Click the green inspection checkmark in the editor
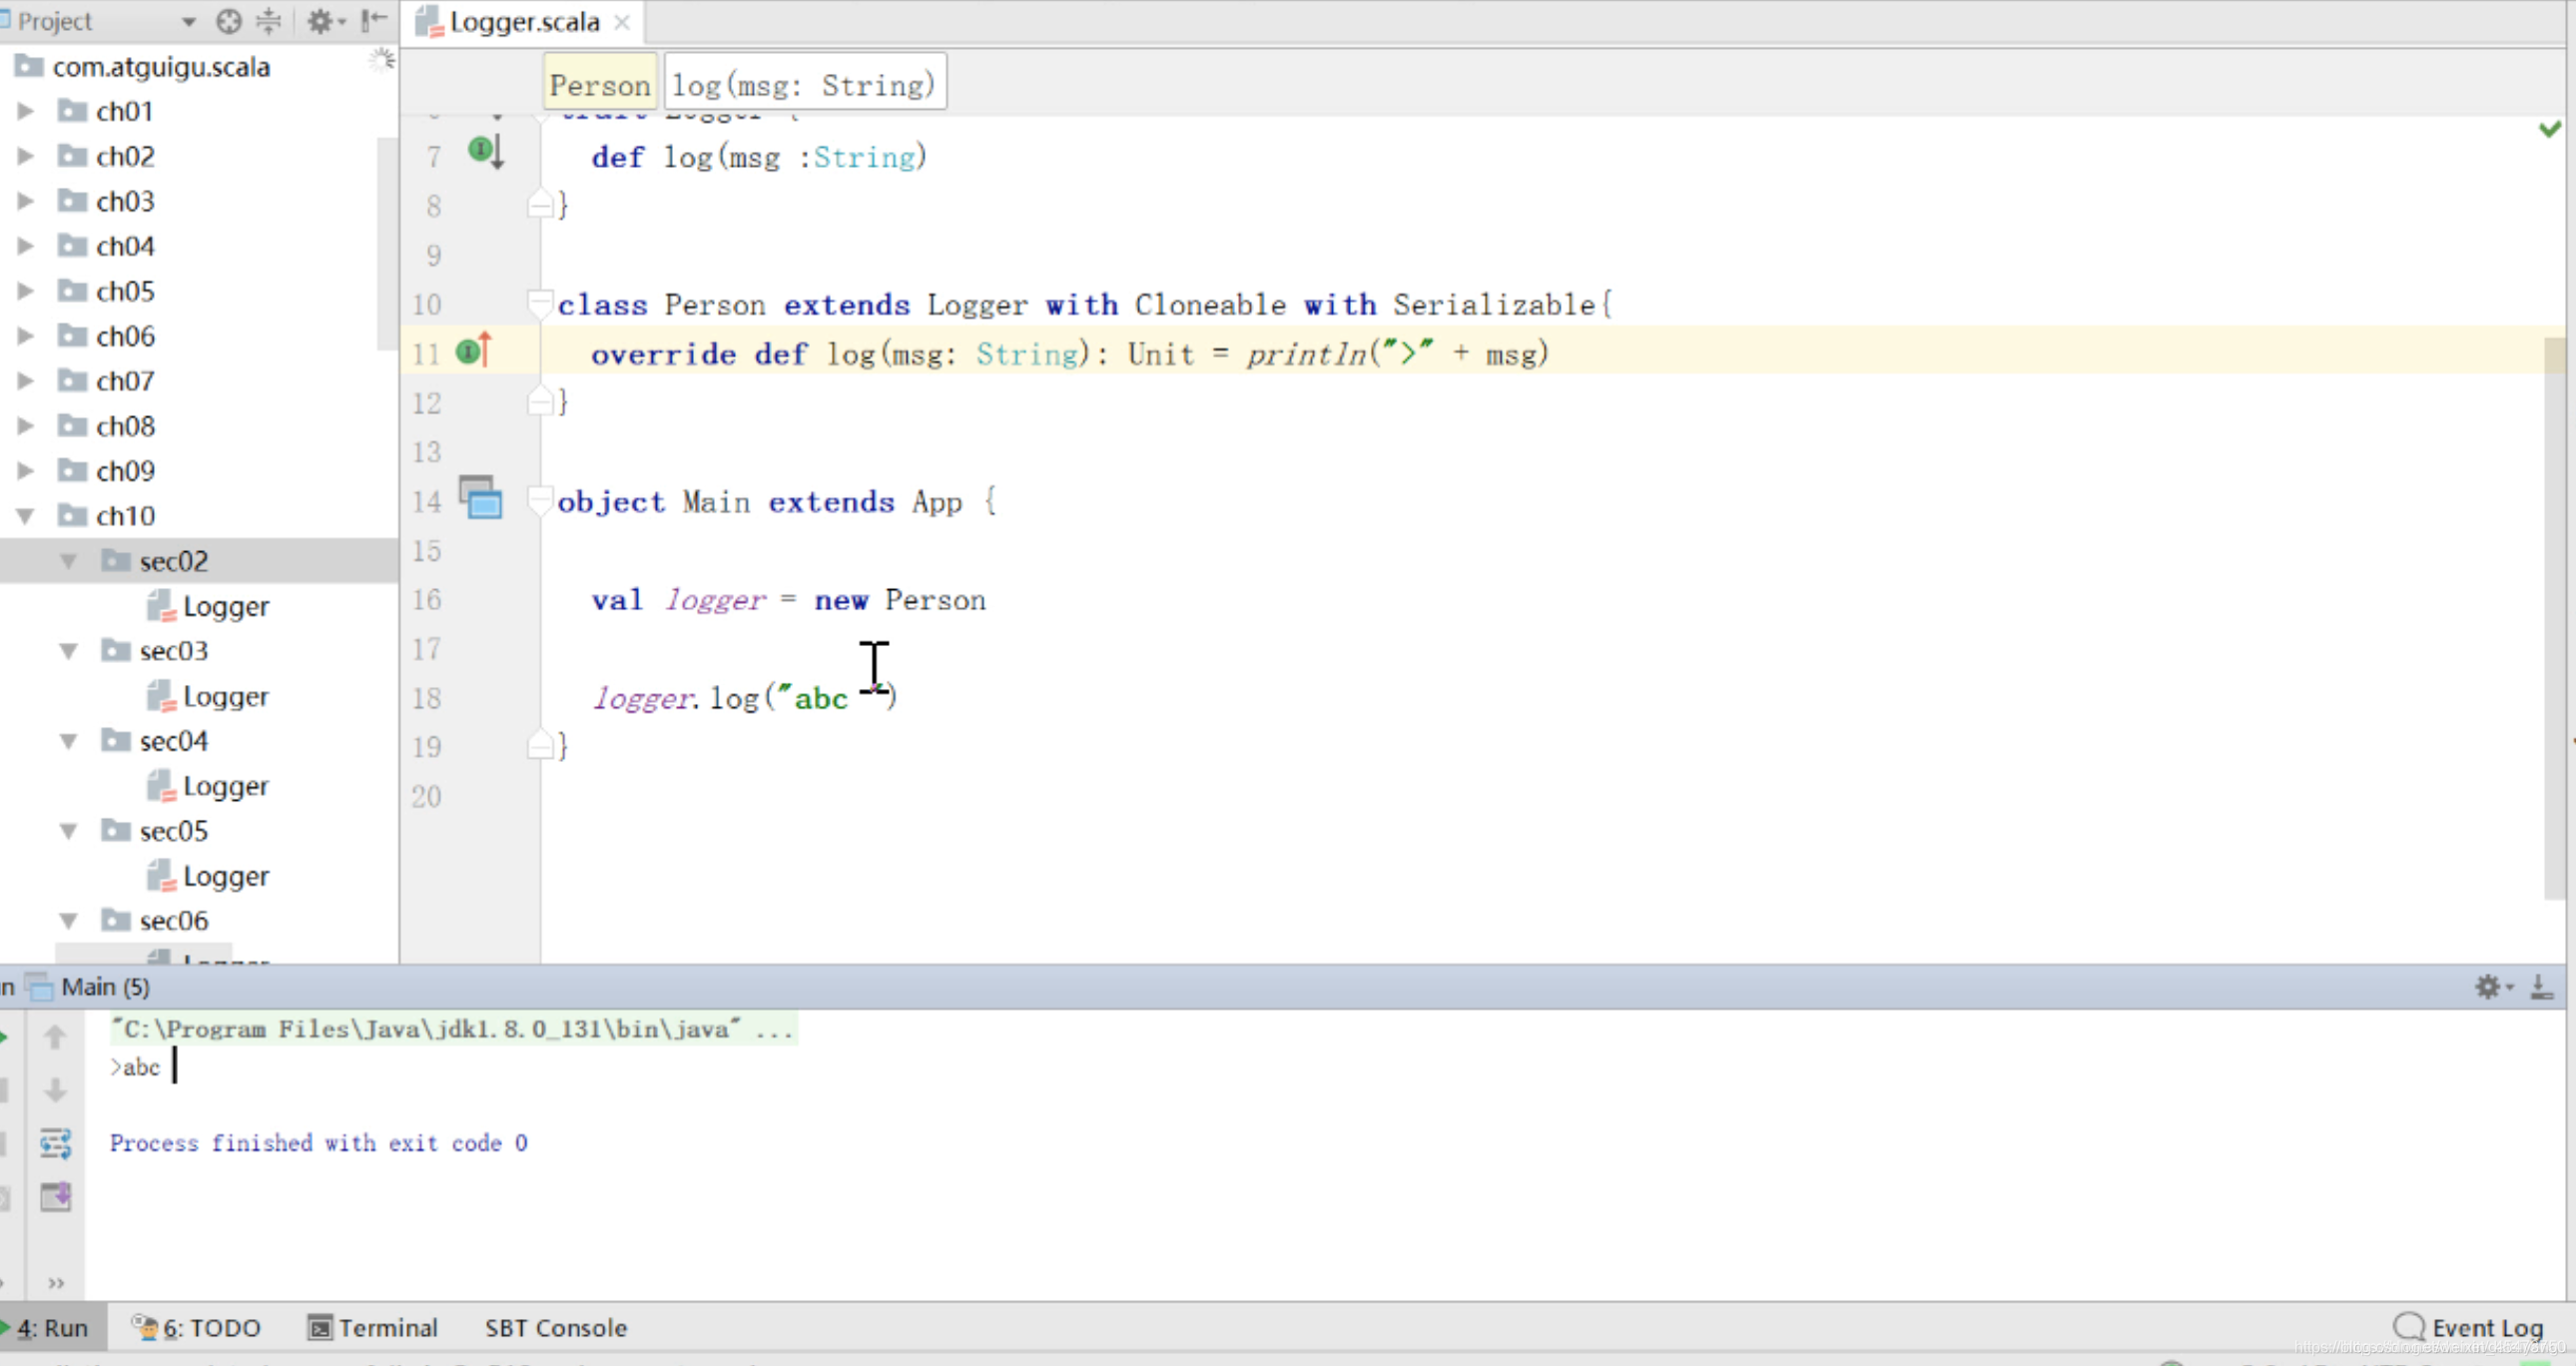The width and height of the screenshot is (2576, 1366). tap(2549, 128)
